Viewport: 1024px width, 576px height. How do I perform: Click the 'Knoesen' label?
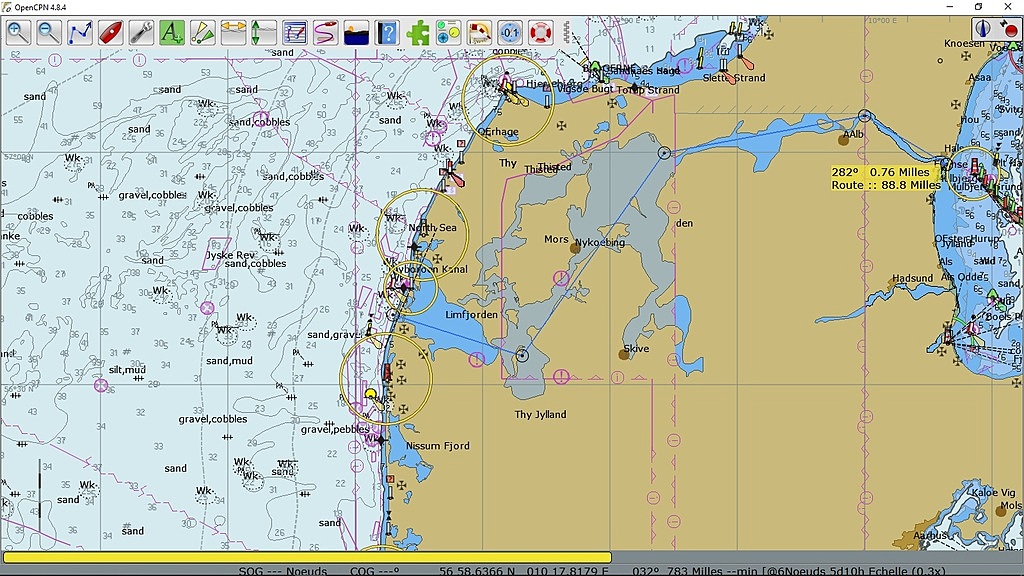point(964,44)
